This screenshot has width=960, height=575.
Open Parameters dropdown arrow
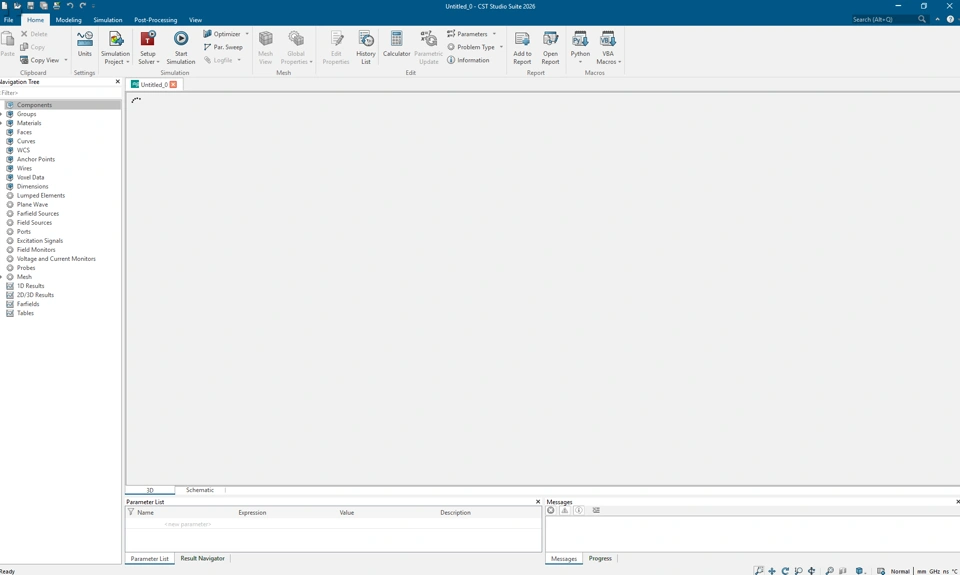click(494, 34)
